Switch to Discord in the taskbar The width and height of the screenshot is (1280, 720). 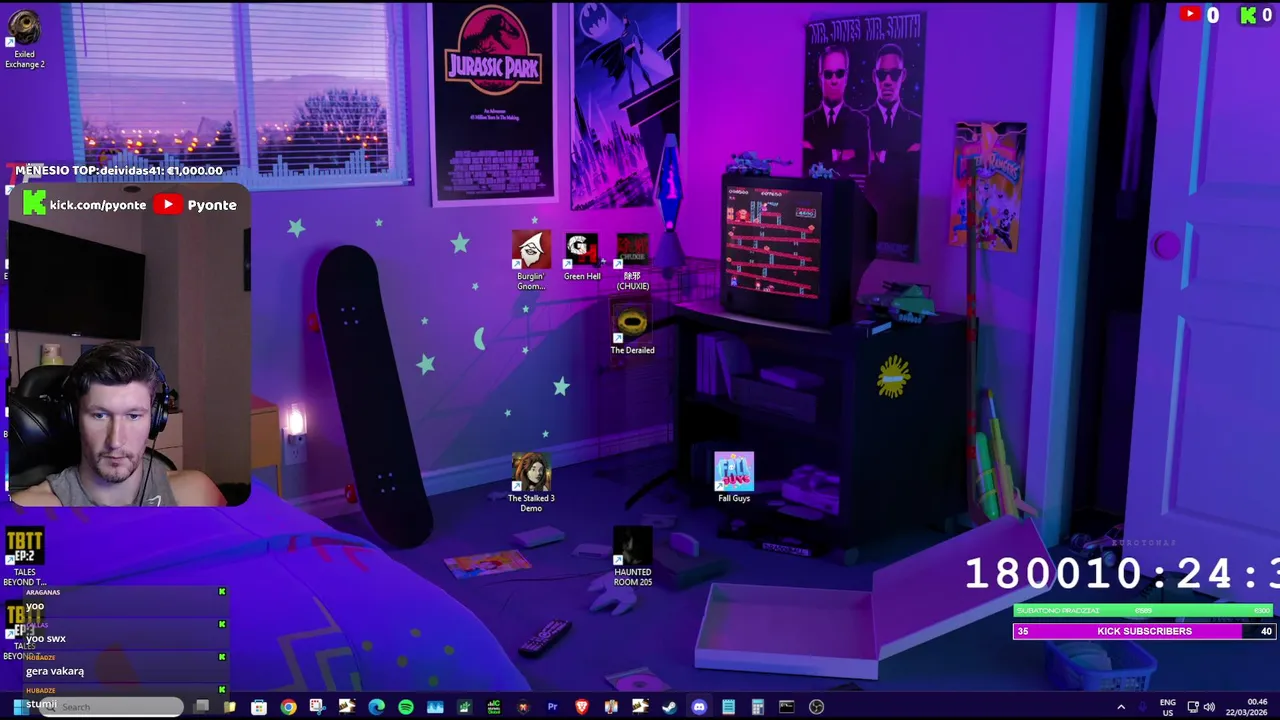(699, 707)
